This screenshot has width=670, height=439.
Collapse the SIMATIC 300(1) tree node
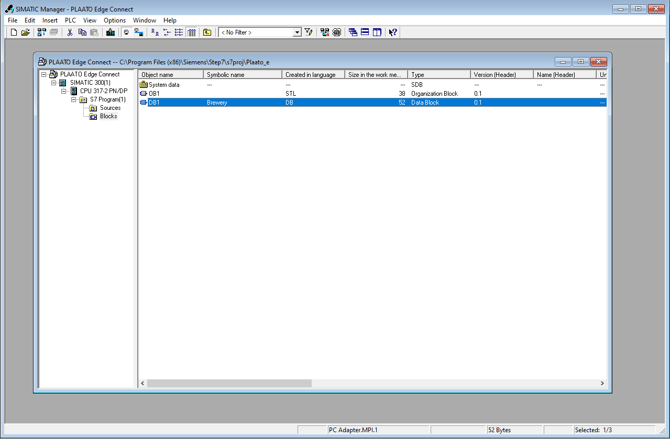[54, 83]
